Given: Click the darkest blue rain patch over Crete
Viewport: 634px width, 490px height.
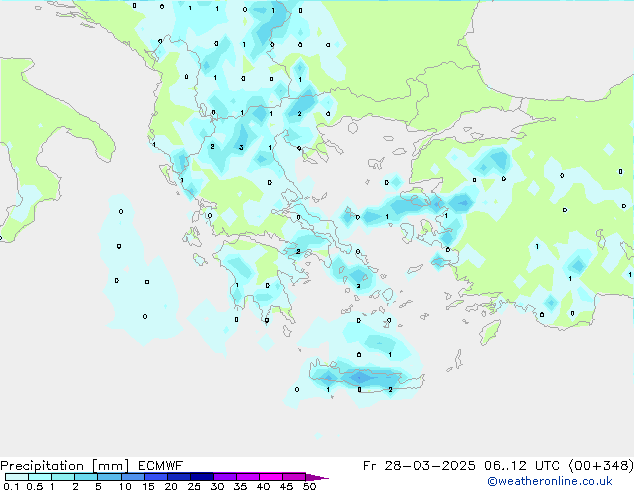Looking at the screenshot, I should 362,377.
